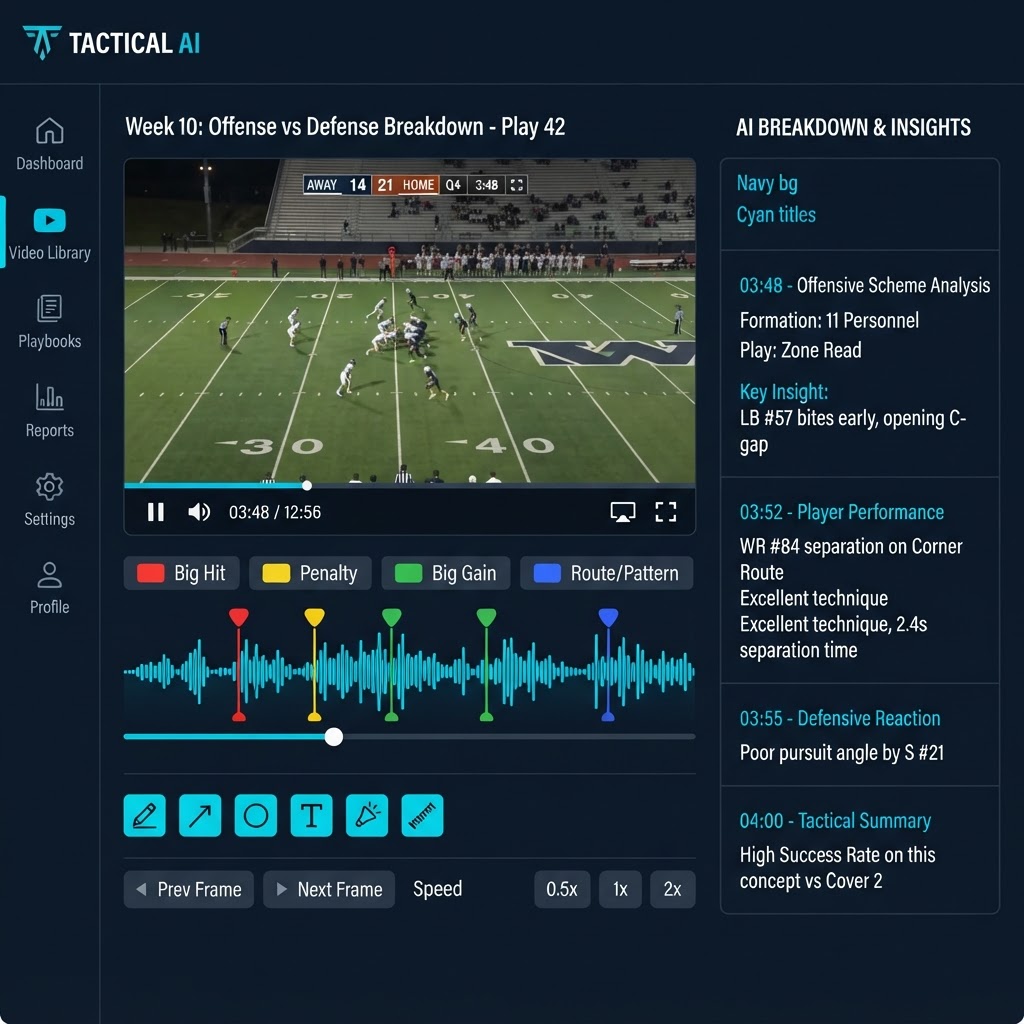
Task: Set playback speed to 2x
Action: pos(673,889)
